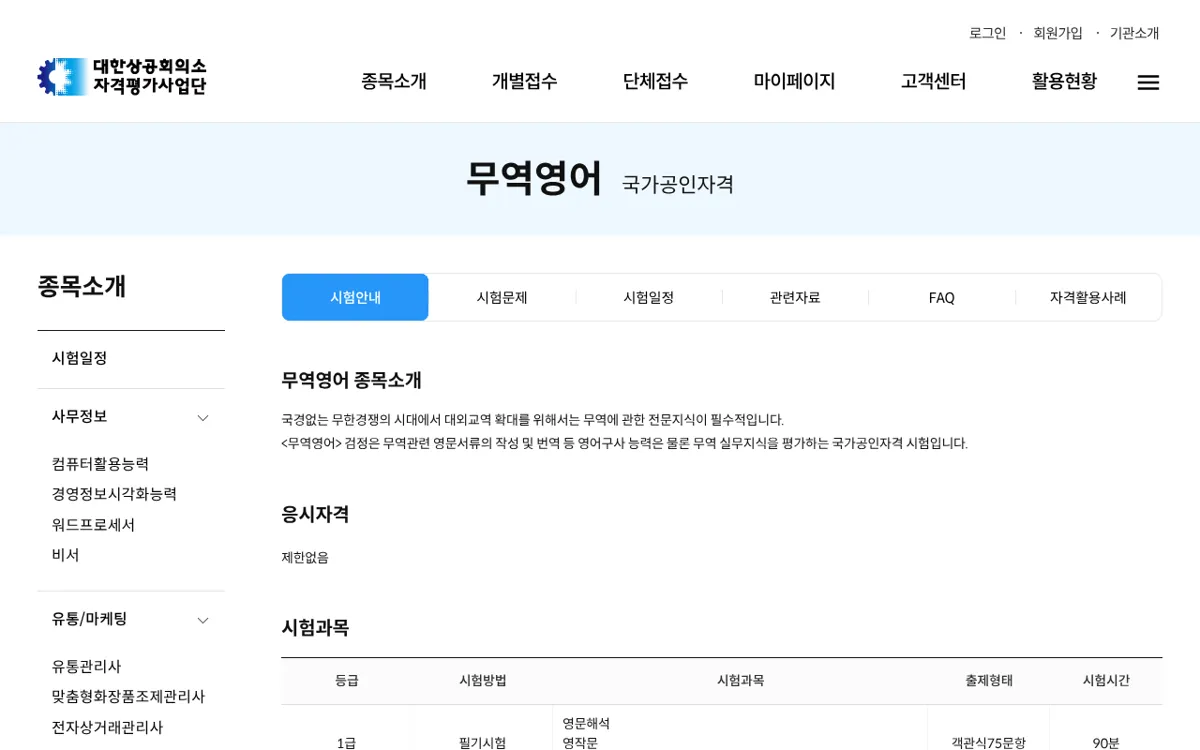Screen dimensions: 1200x750
Task: Click the 등급 table header
Action: pyautogui.click(x=347, y=680)
